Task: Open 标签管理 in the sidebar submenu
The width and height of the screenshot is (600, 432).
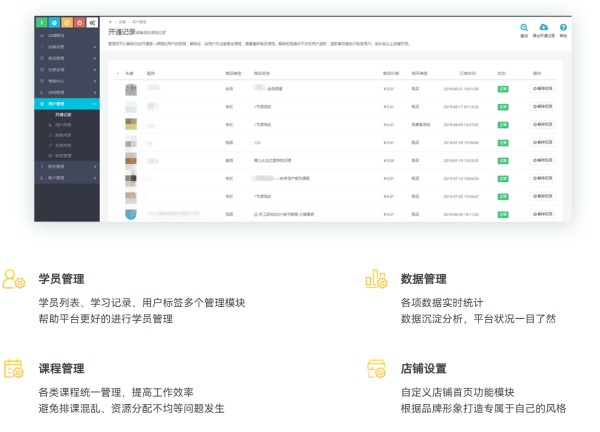Action: coord(63,156)
